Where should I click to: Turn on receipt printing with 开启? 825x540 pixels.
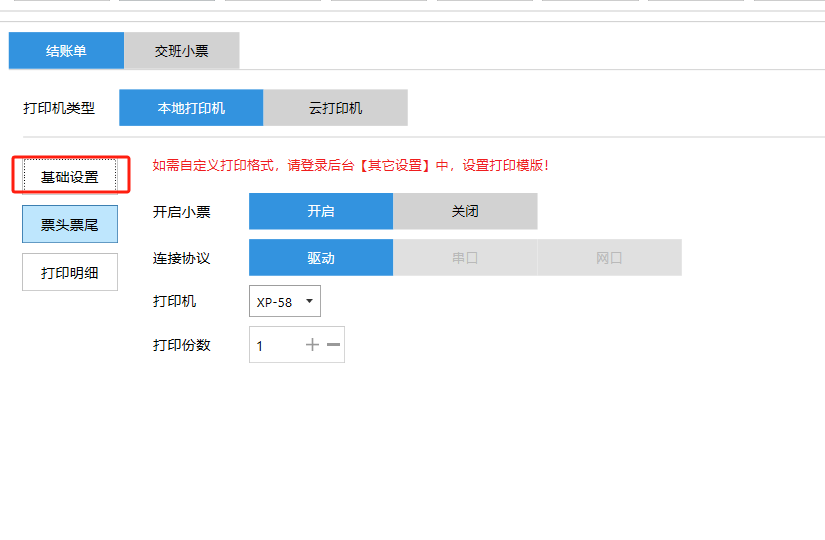pos(320,211)
